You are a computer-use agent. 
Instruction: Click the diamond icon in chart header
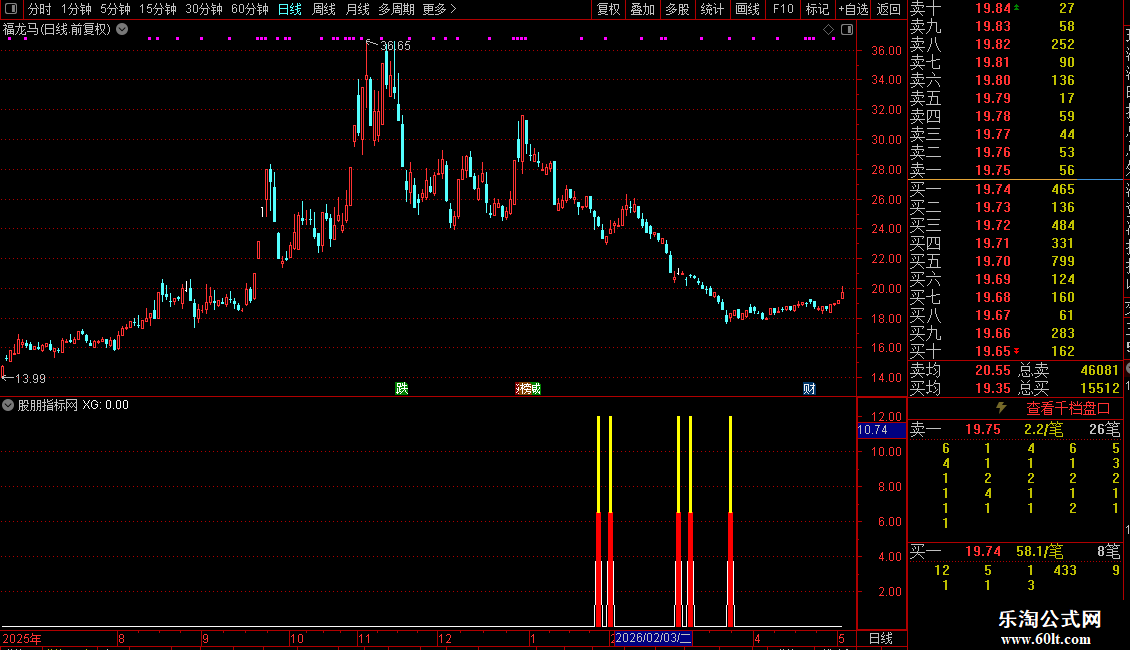click(828, 30)
